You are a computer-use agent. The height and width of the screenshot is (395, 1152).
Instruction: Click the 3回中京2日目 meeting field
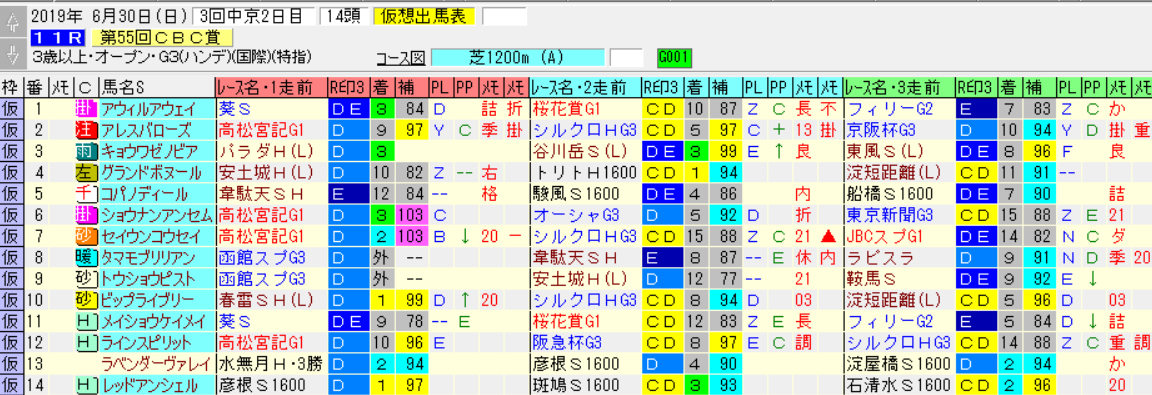(x=254, y=16)
